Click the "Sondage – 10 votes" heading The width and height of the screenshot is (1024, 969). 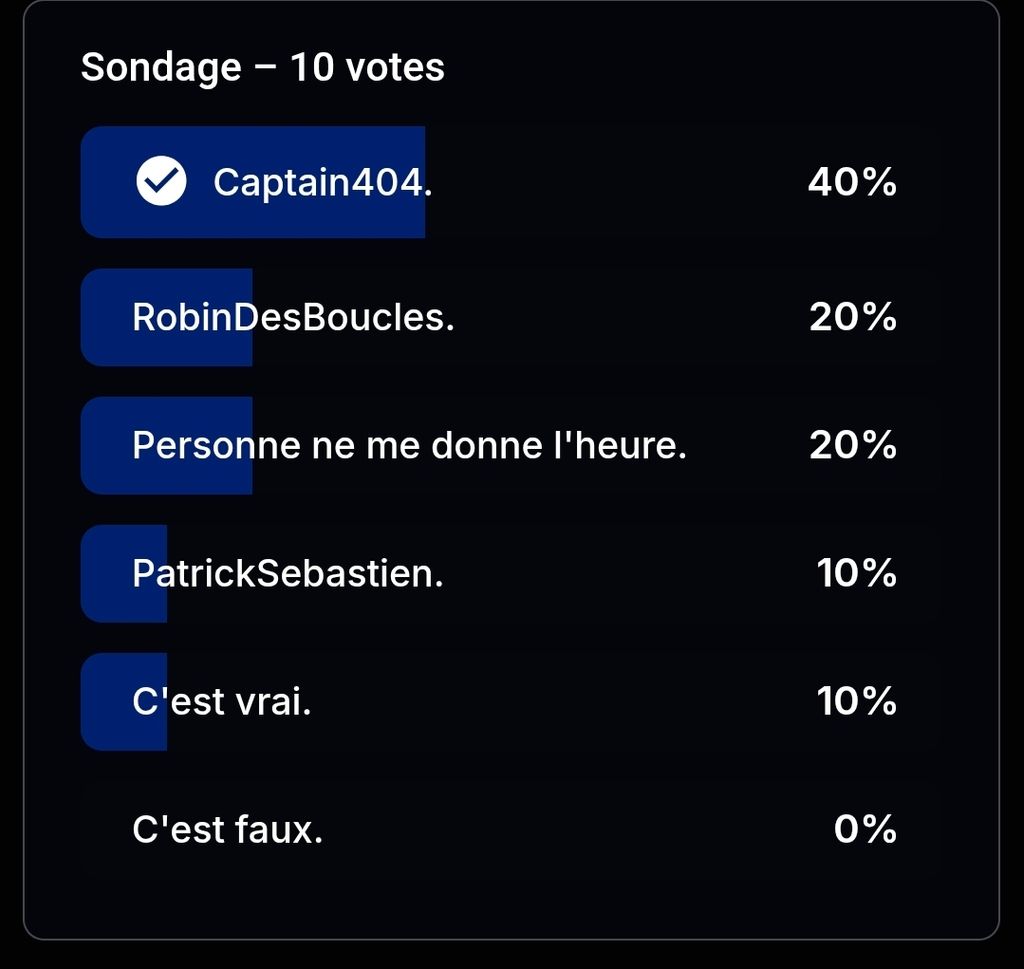click(x=262, y=68)
